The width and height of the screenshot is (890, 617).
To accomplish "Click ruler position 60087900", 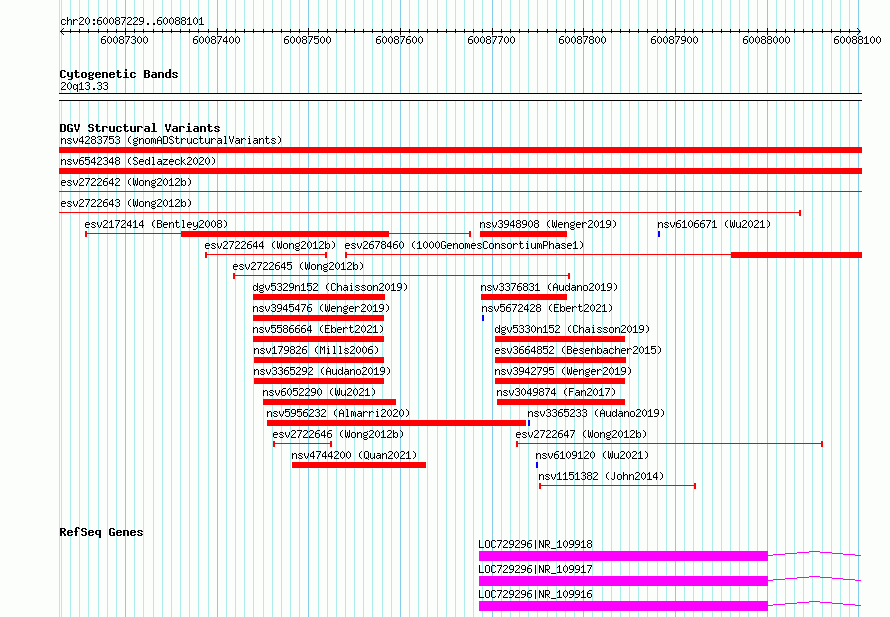I will pyautogui.click(x=674, y=40).
